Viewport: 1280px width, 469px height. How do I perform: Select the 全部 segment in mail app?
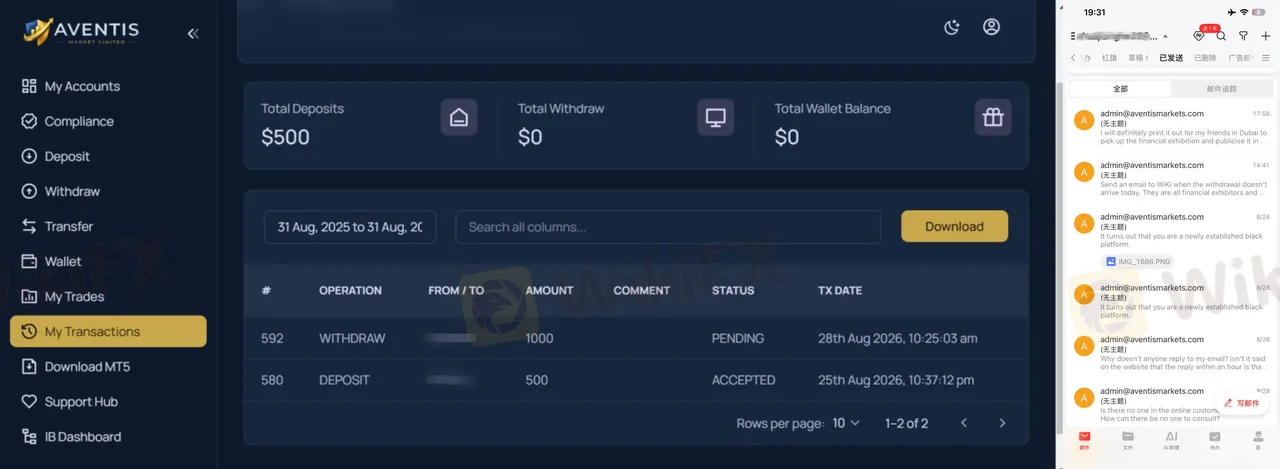[1120, 89]
